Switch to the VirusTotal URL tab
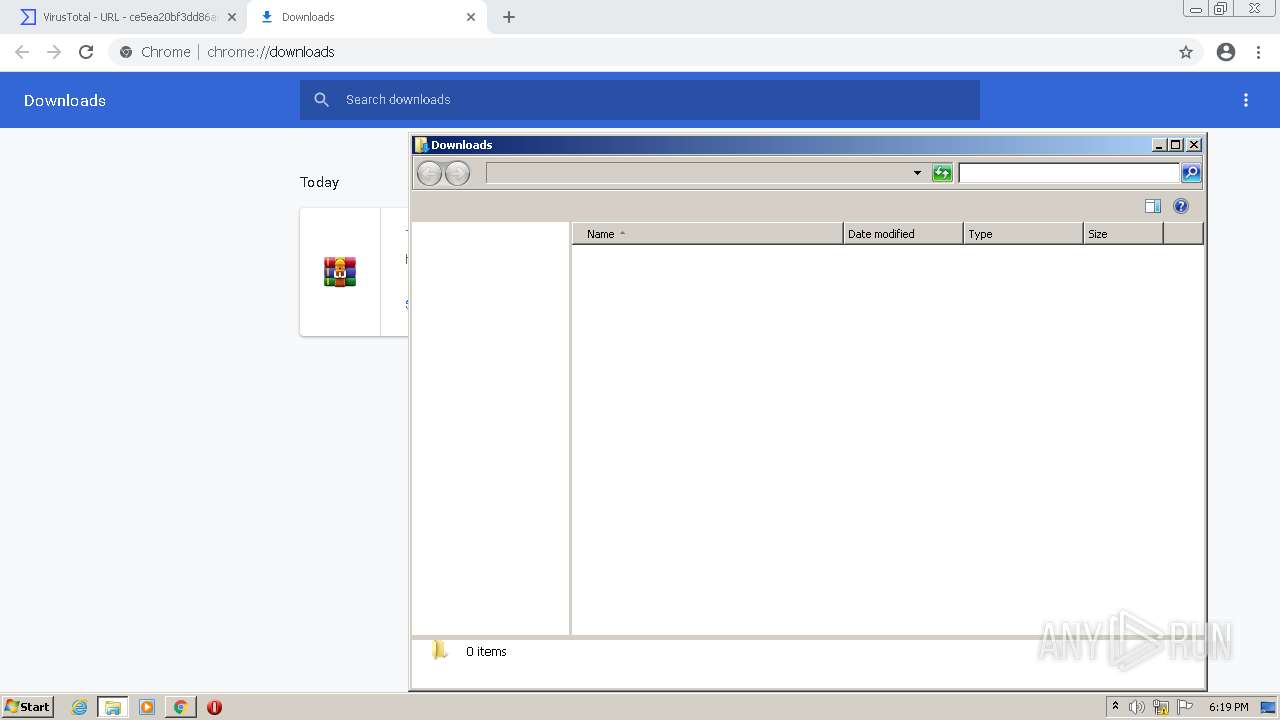The height and width of the screenshot is (720, 1280). pyautogui.click(x=125, y=17)
